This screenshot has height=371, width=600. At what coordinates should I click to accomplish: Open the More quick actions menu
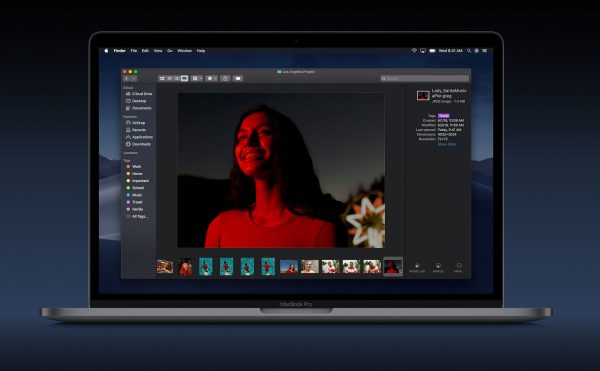pos(458,267)
